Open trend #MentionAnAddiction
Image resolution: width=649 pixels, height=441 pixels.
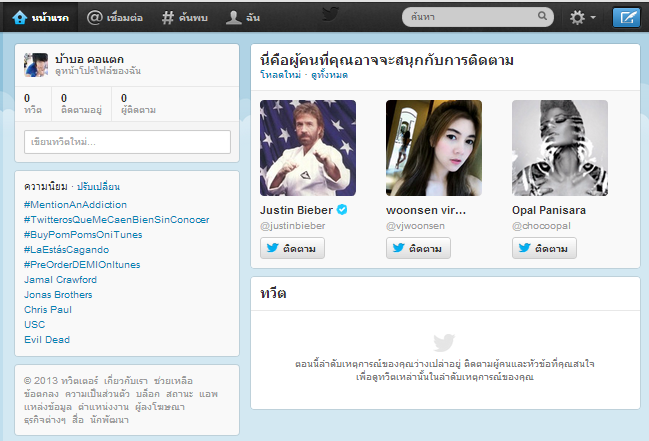pyautogui.click(x=75, y=205)
